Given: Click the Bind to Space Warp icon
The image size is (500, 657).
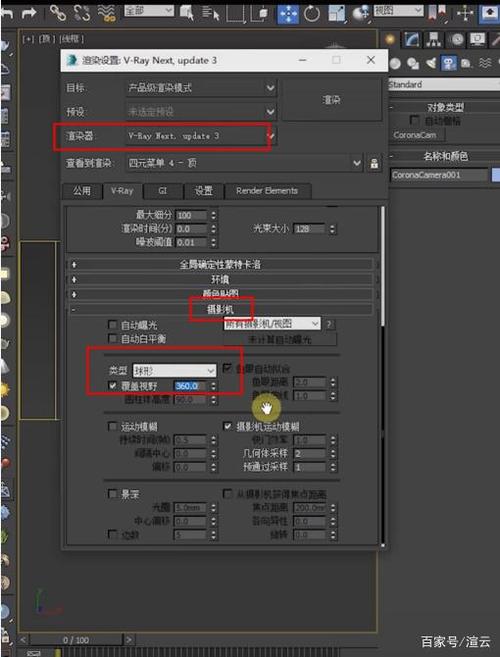Looking at the screenshot, I should (x=106, y=13).
